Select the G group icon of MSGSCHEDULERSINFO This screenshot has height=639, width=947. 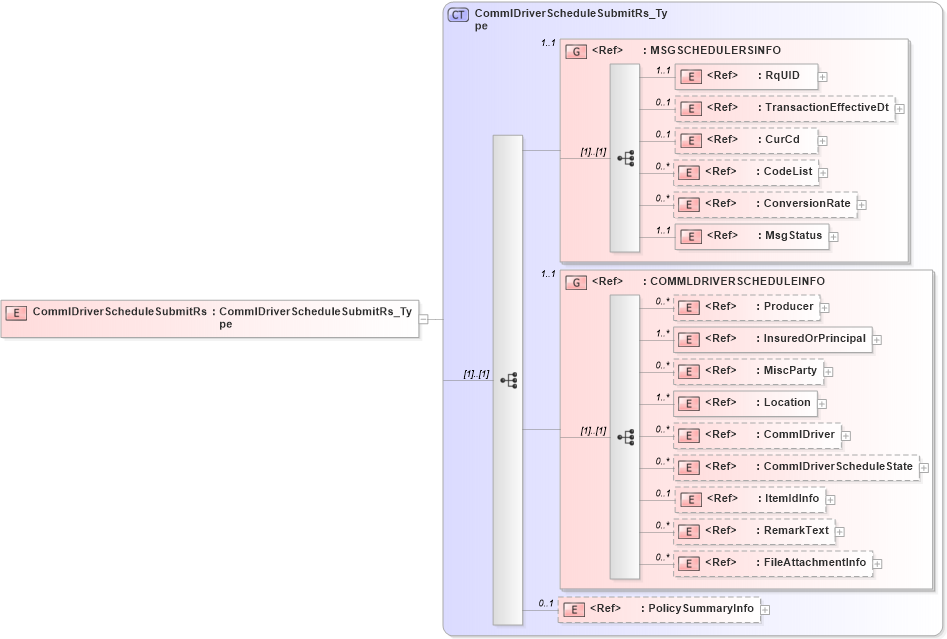576,51
